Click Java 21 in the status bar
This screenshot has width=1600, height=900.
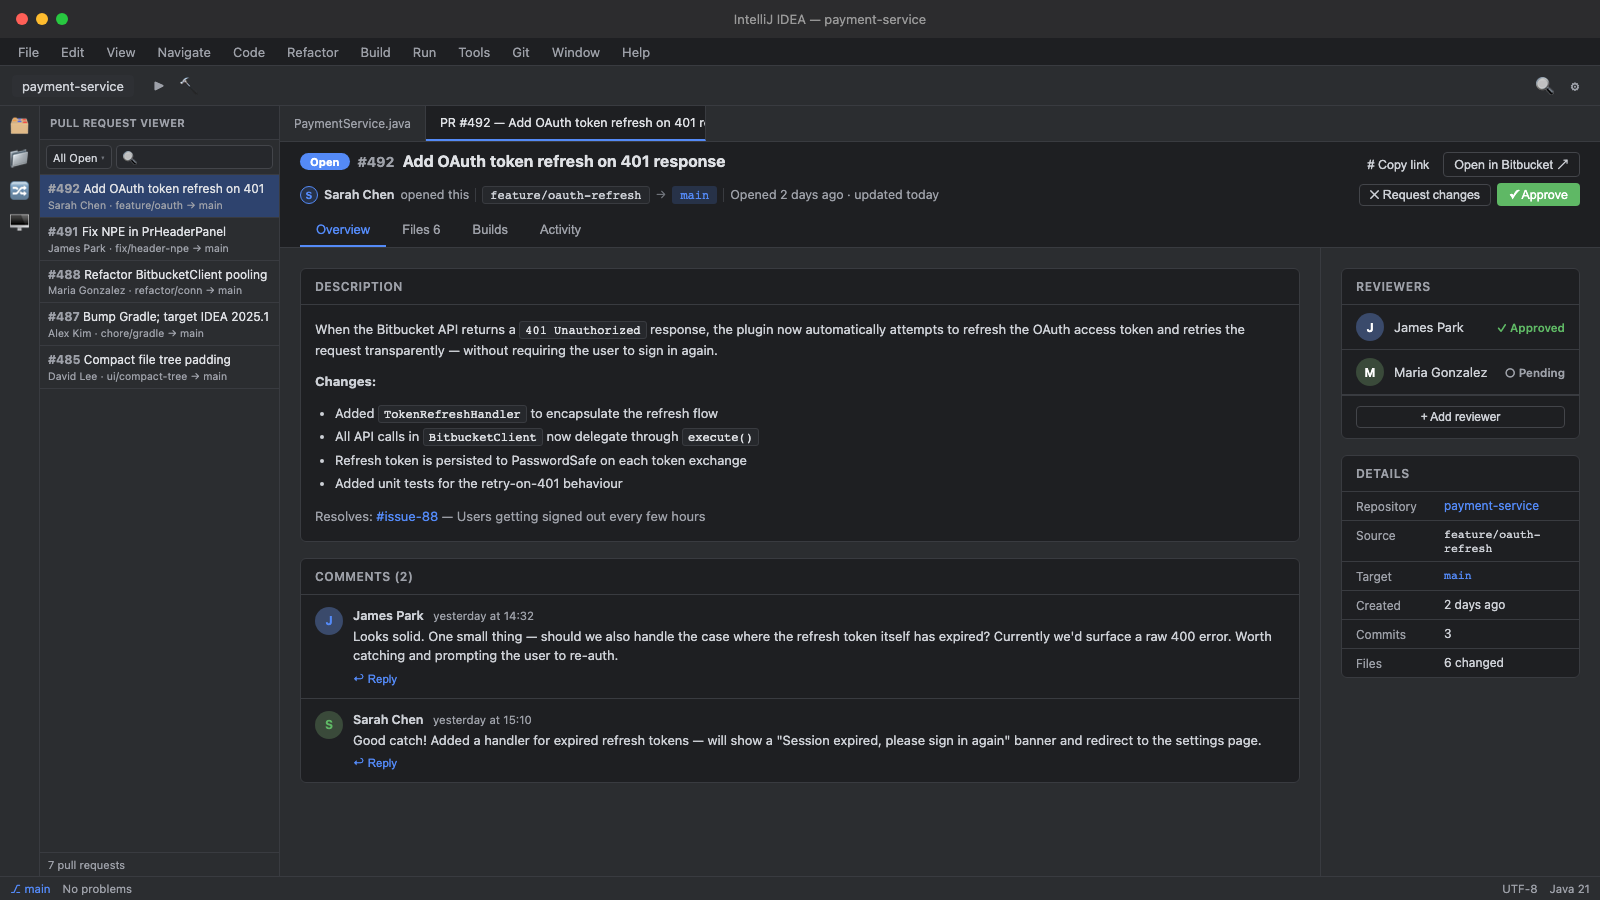(1569, 889)
